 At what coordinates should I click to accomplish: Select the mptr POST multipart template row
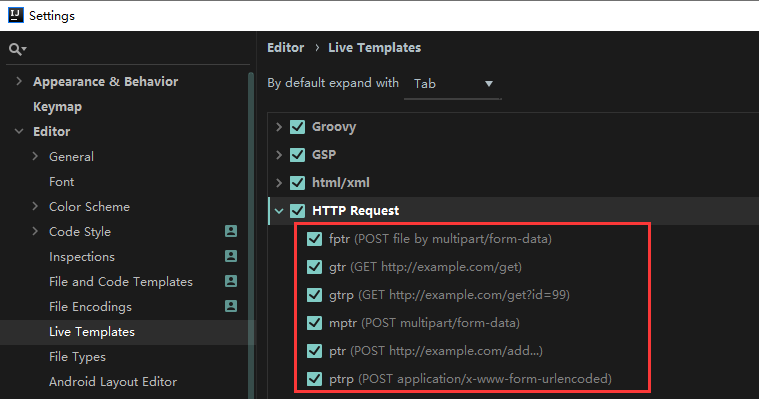click(424, 322)
